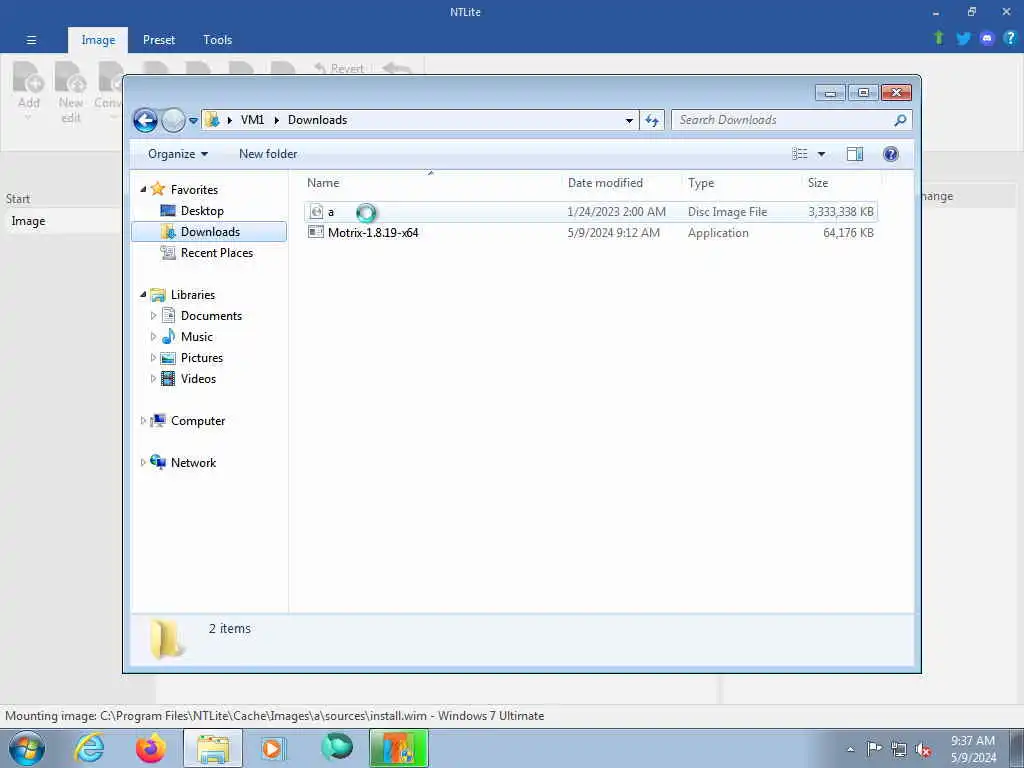
Task: Open explorer Help button
Action: point(890,154)
